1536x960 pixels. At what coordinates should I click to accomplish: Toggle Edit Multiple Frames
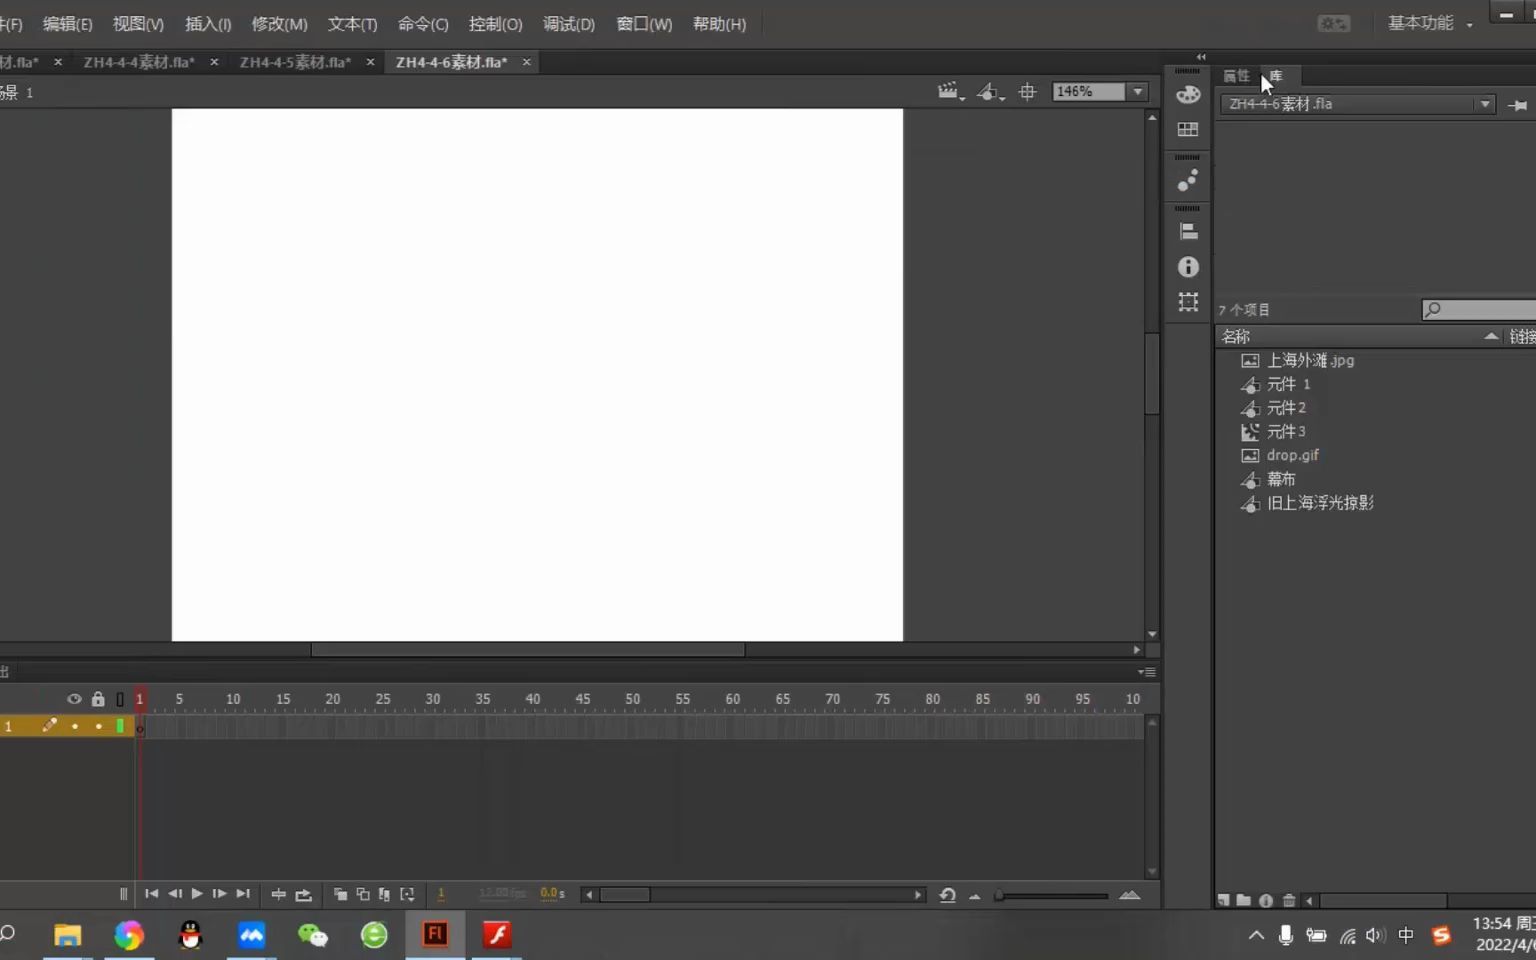[385, 894]
